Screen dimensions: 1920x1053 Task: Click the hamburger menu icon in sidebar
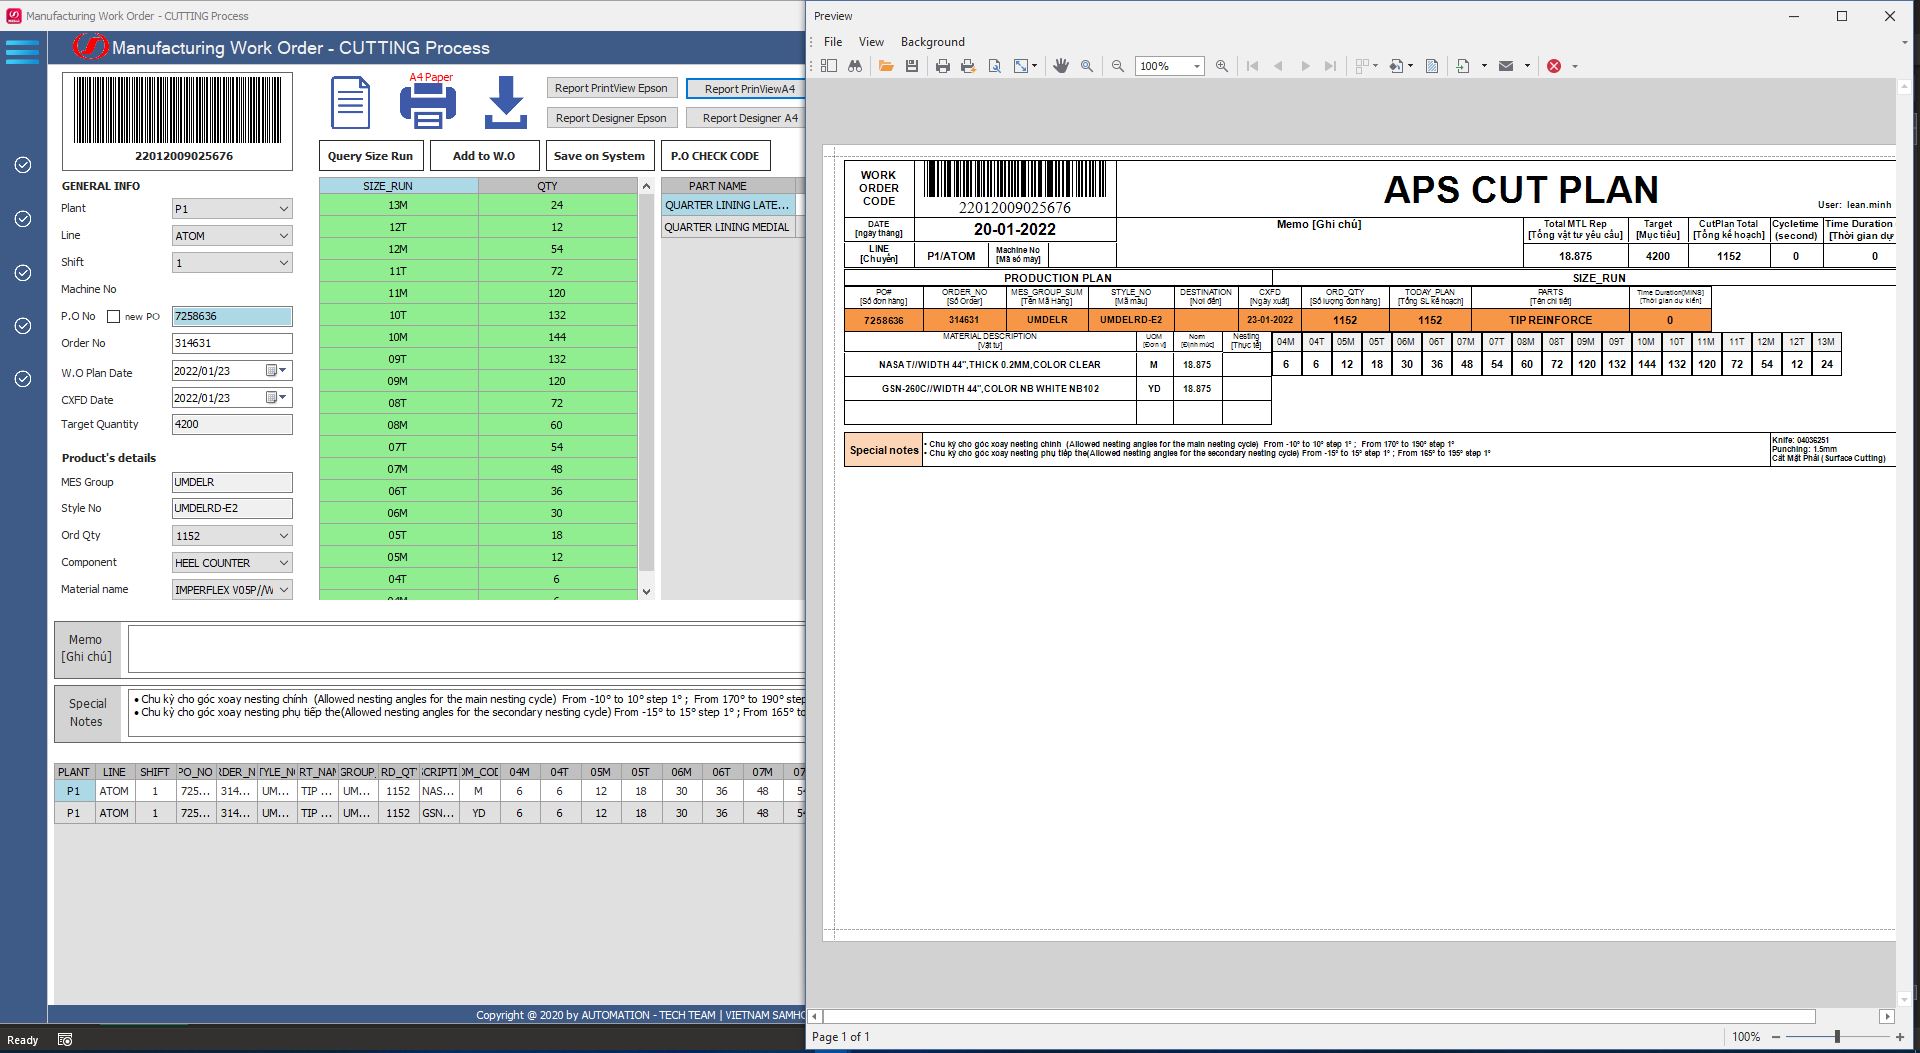(22, 51)
